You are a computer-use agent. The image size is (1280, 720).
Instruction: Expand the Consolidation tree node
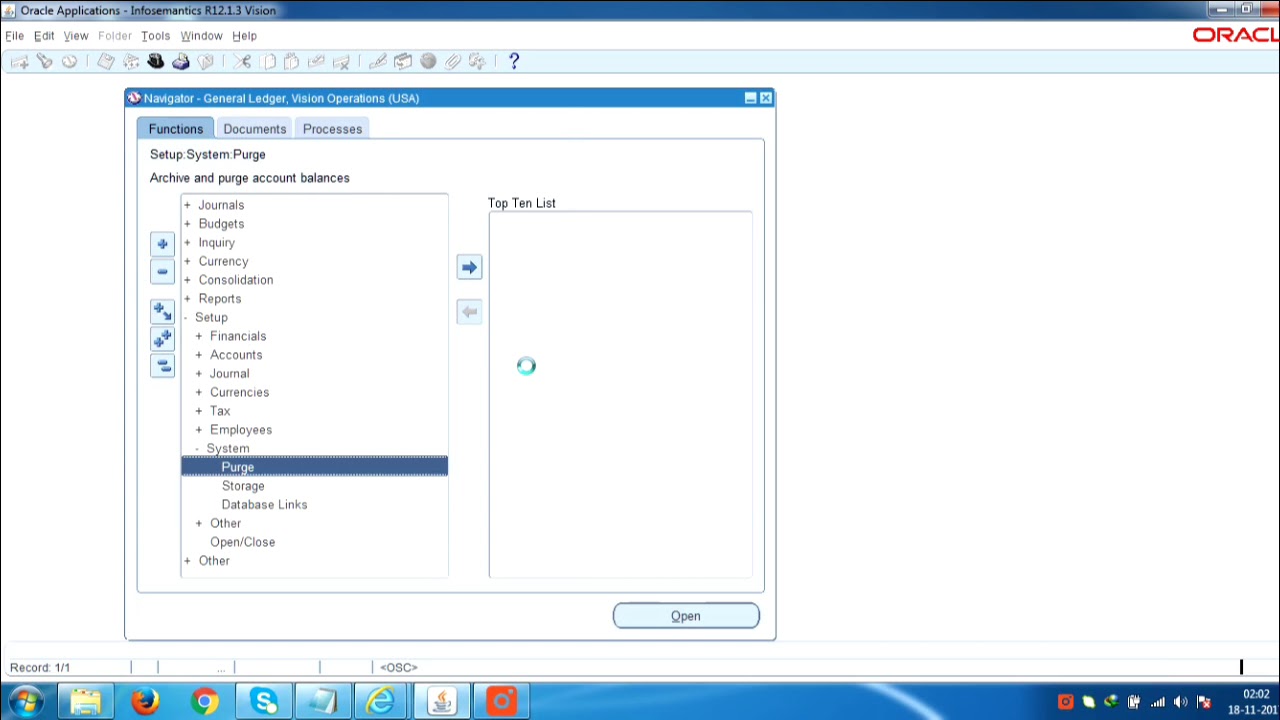click(x=187, y=280)
